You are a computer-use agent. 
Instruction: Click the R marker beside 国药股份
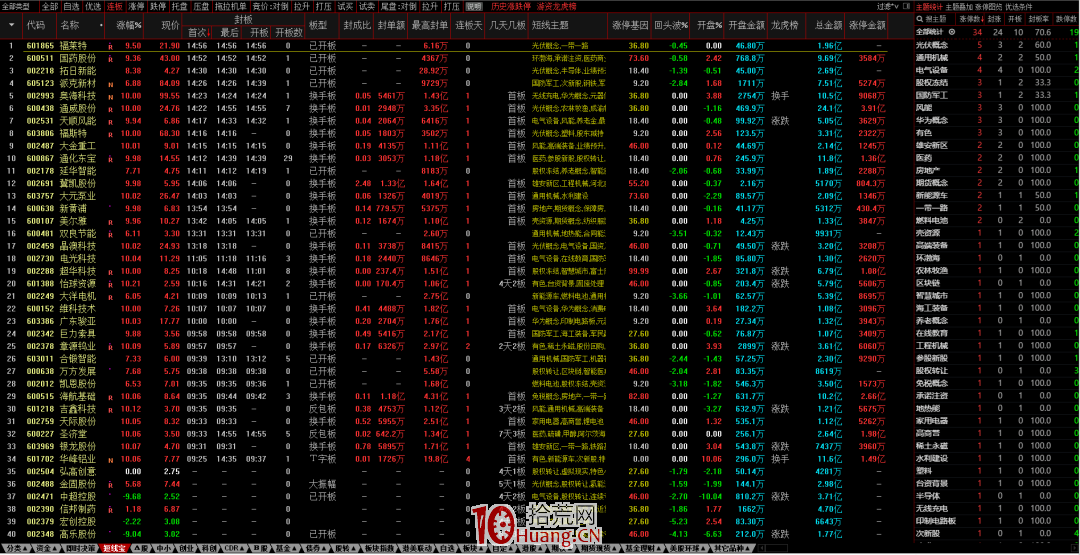(110, 59)
